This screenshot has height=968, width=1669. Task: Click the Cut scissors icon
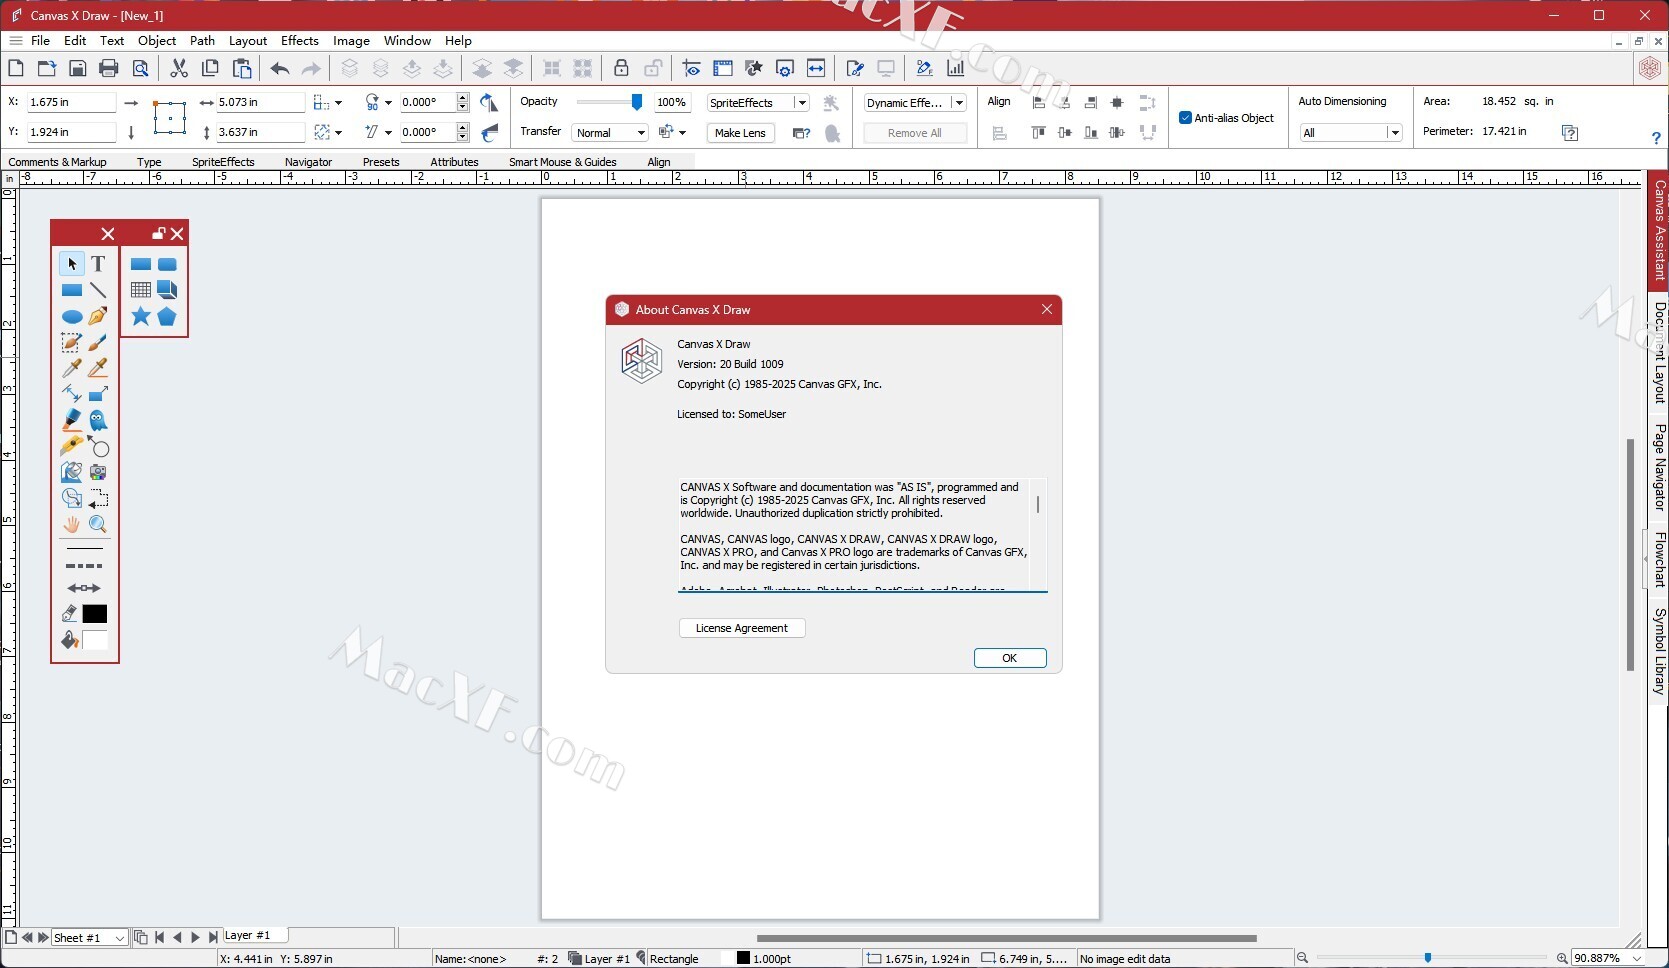click(179, 68)
